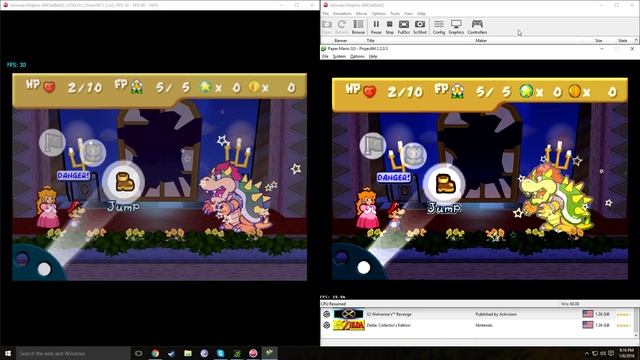Open Dolphin's Help menu
The height and width of the screenshot is (360, 640).
click(x=421, y=13)
